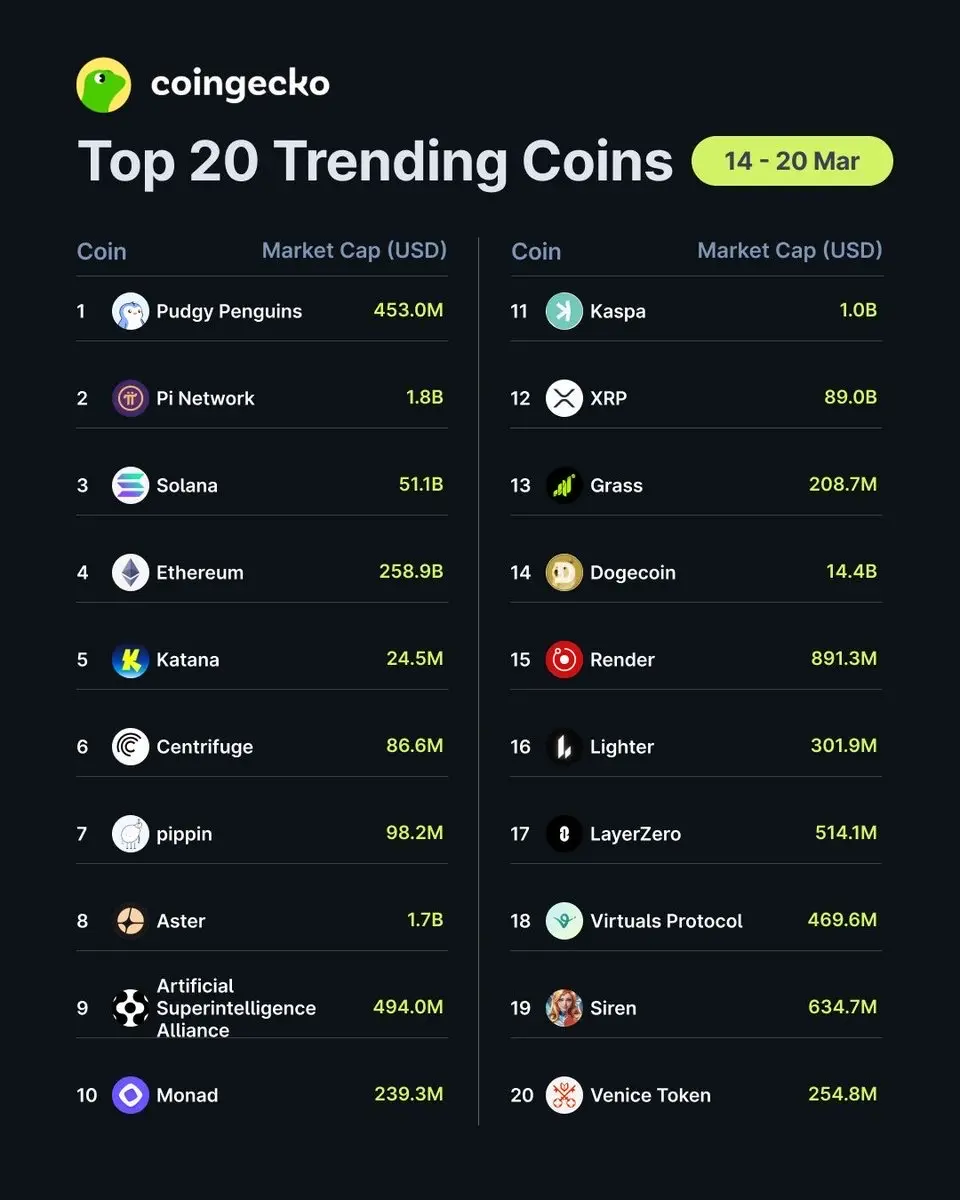Click the Virtuals Protocol coin name
The width and height of the screenshot is (960, 1200).
pos(666,921)
